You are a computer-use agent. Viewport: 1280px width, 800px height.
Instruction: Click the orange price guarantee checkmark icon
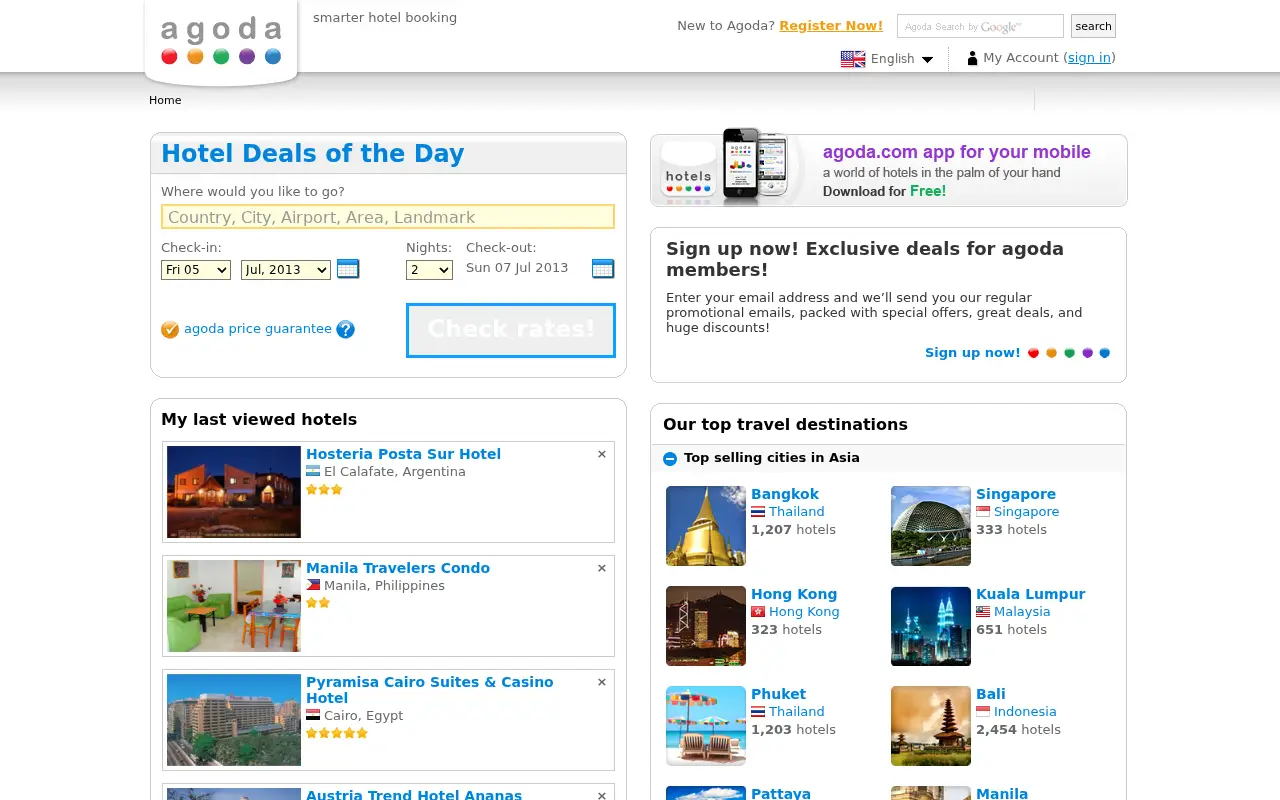170,329
